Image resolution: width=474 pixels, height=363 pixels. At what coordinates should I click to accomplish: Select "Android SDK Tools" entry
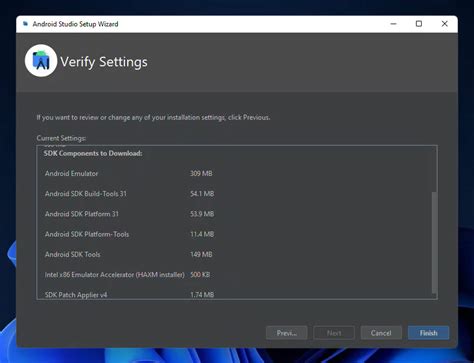72,254
